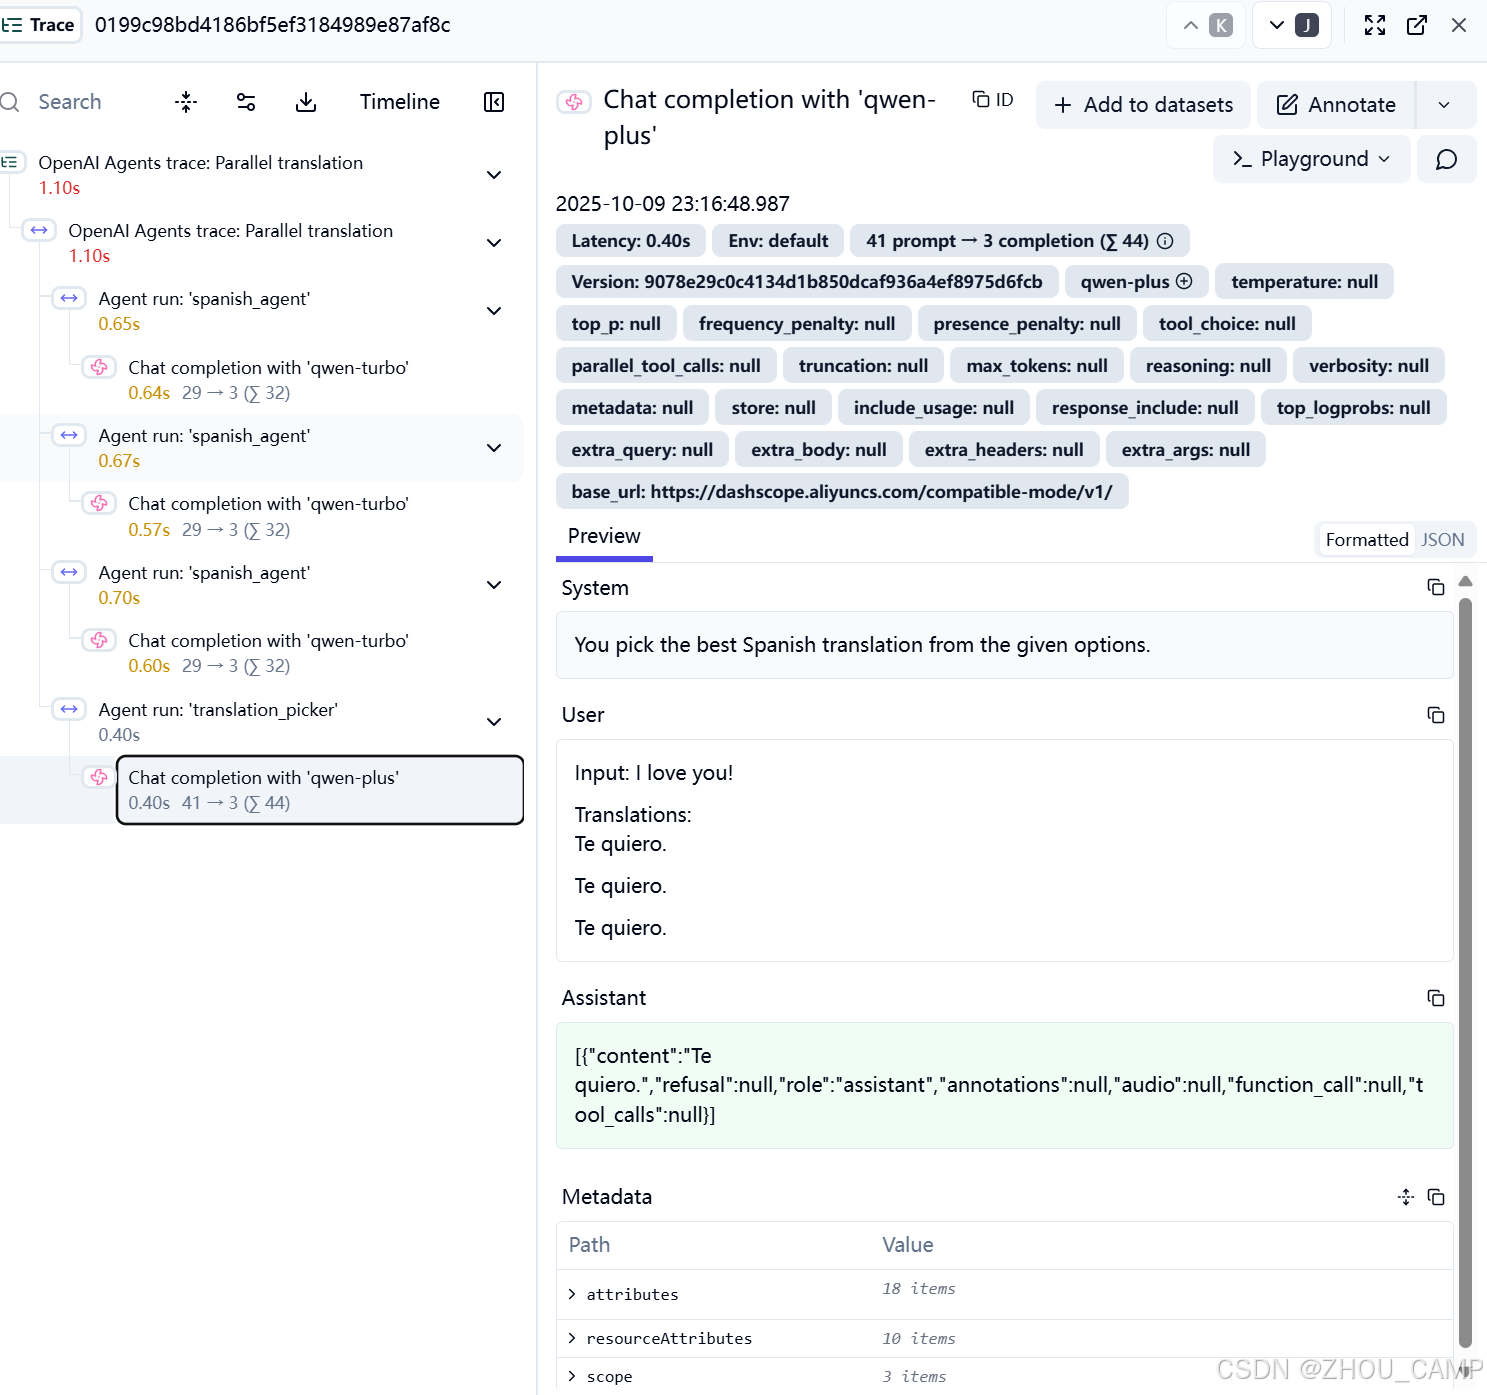The image size is (1487, 1395).
Task: Download the trace with download icon
Action: pos(306,102)
